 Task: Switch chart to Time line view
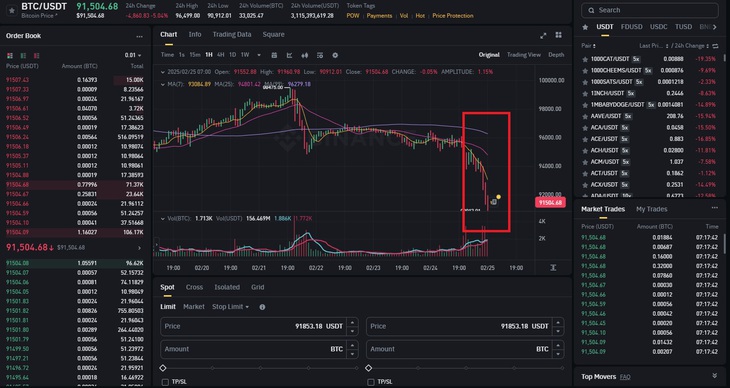tap(167, 55)
